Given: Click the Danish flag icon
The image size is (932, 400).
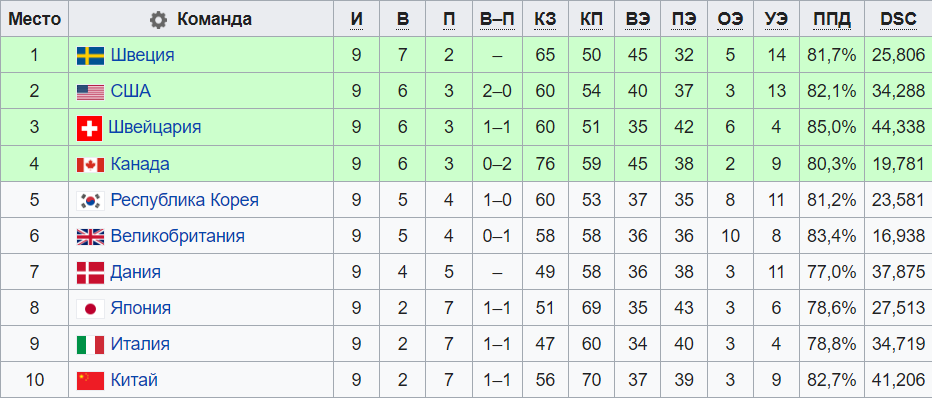Looking at the screenshot, I should (91, 272).
